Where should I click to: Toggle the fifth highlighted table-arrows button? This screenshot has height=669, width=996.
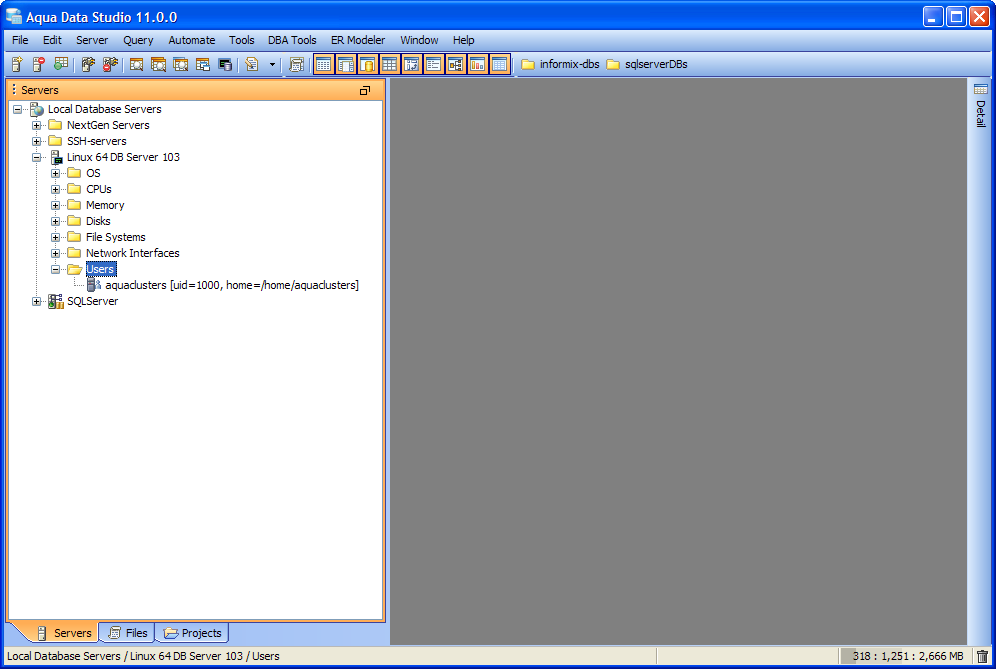[x=412, y=64]
